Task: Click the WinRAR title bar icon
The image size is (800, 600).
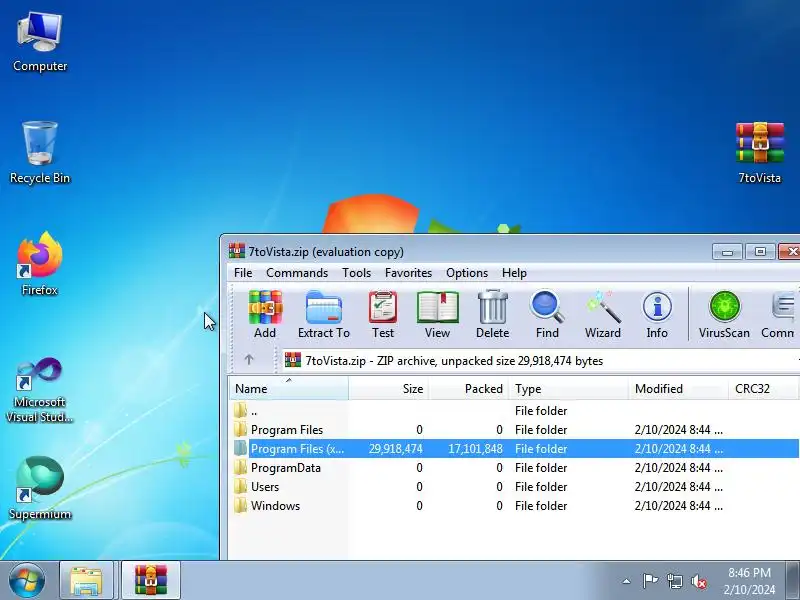Action: [237, 251]
